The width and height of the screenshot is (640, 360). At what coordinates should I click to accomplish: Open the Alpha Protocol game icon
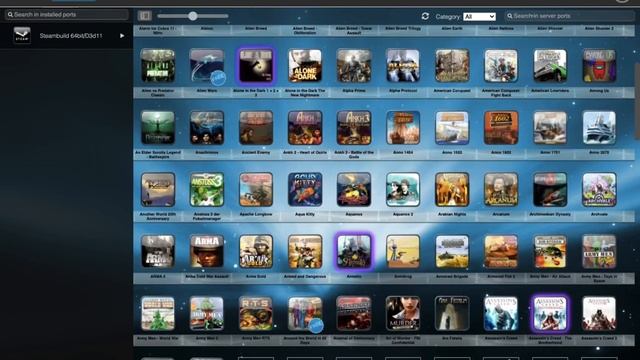click(403, 66)
